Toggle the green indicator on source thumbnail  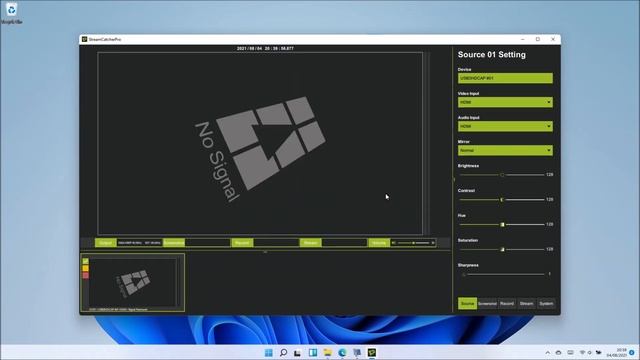pyautogui.click(x=85, y=261)
